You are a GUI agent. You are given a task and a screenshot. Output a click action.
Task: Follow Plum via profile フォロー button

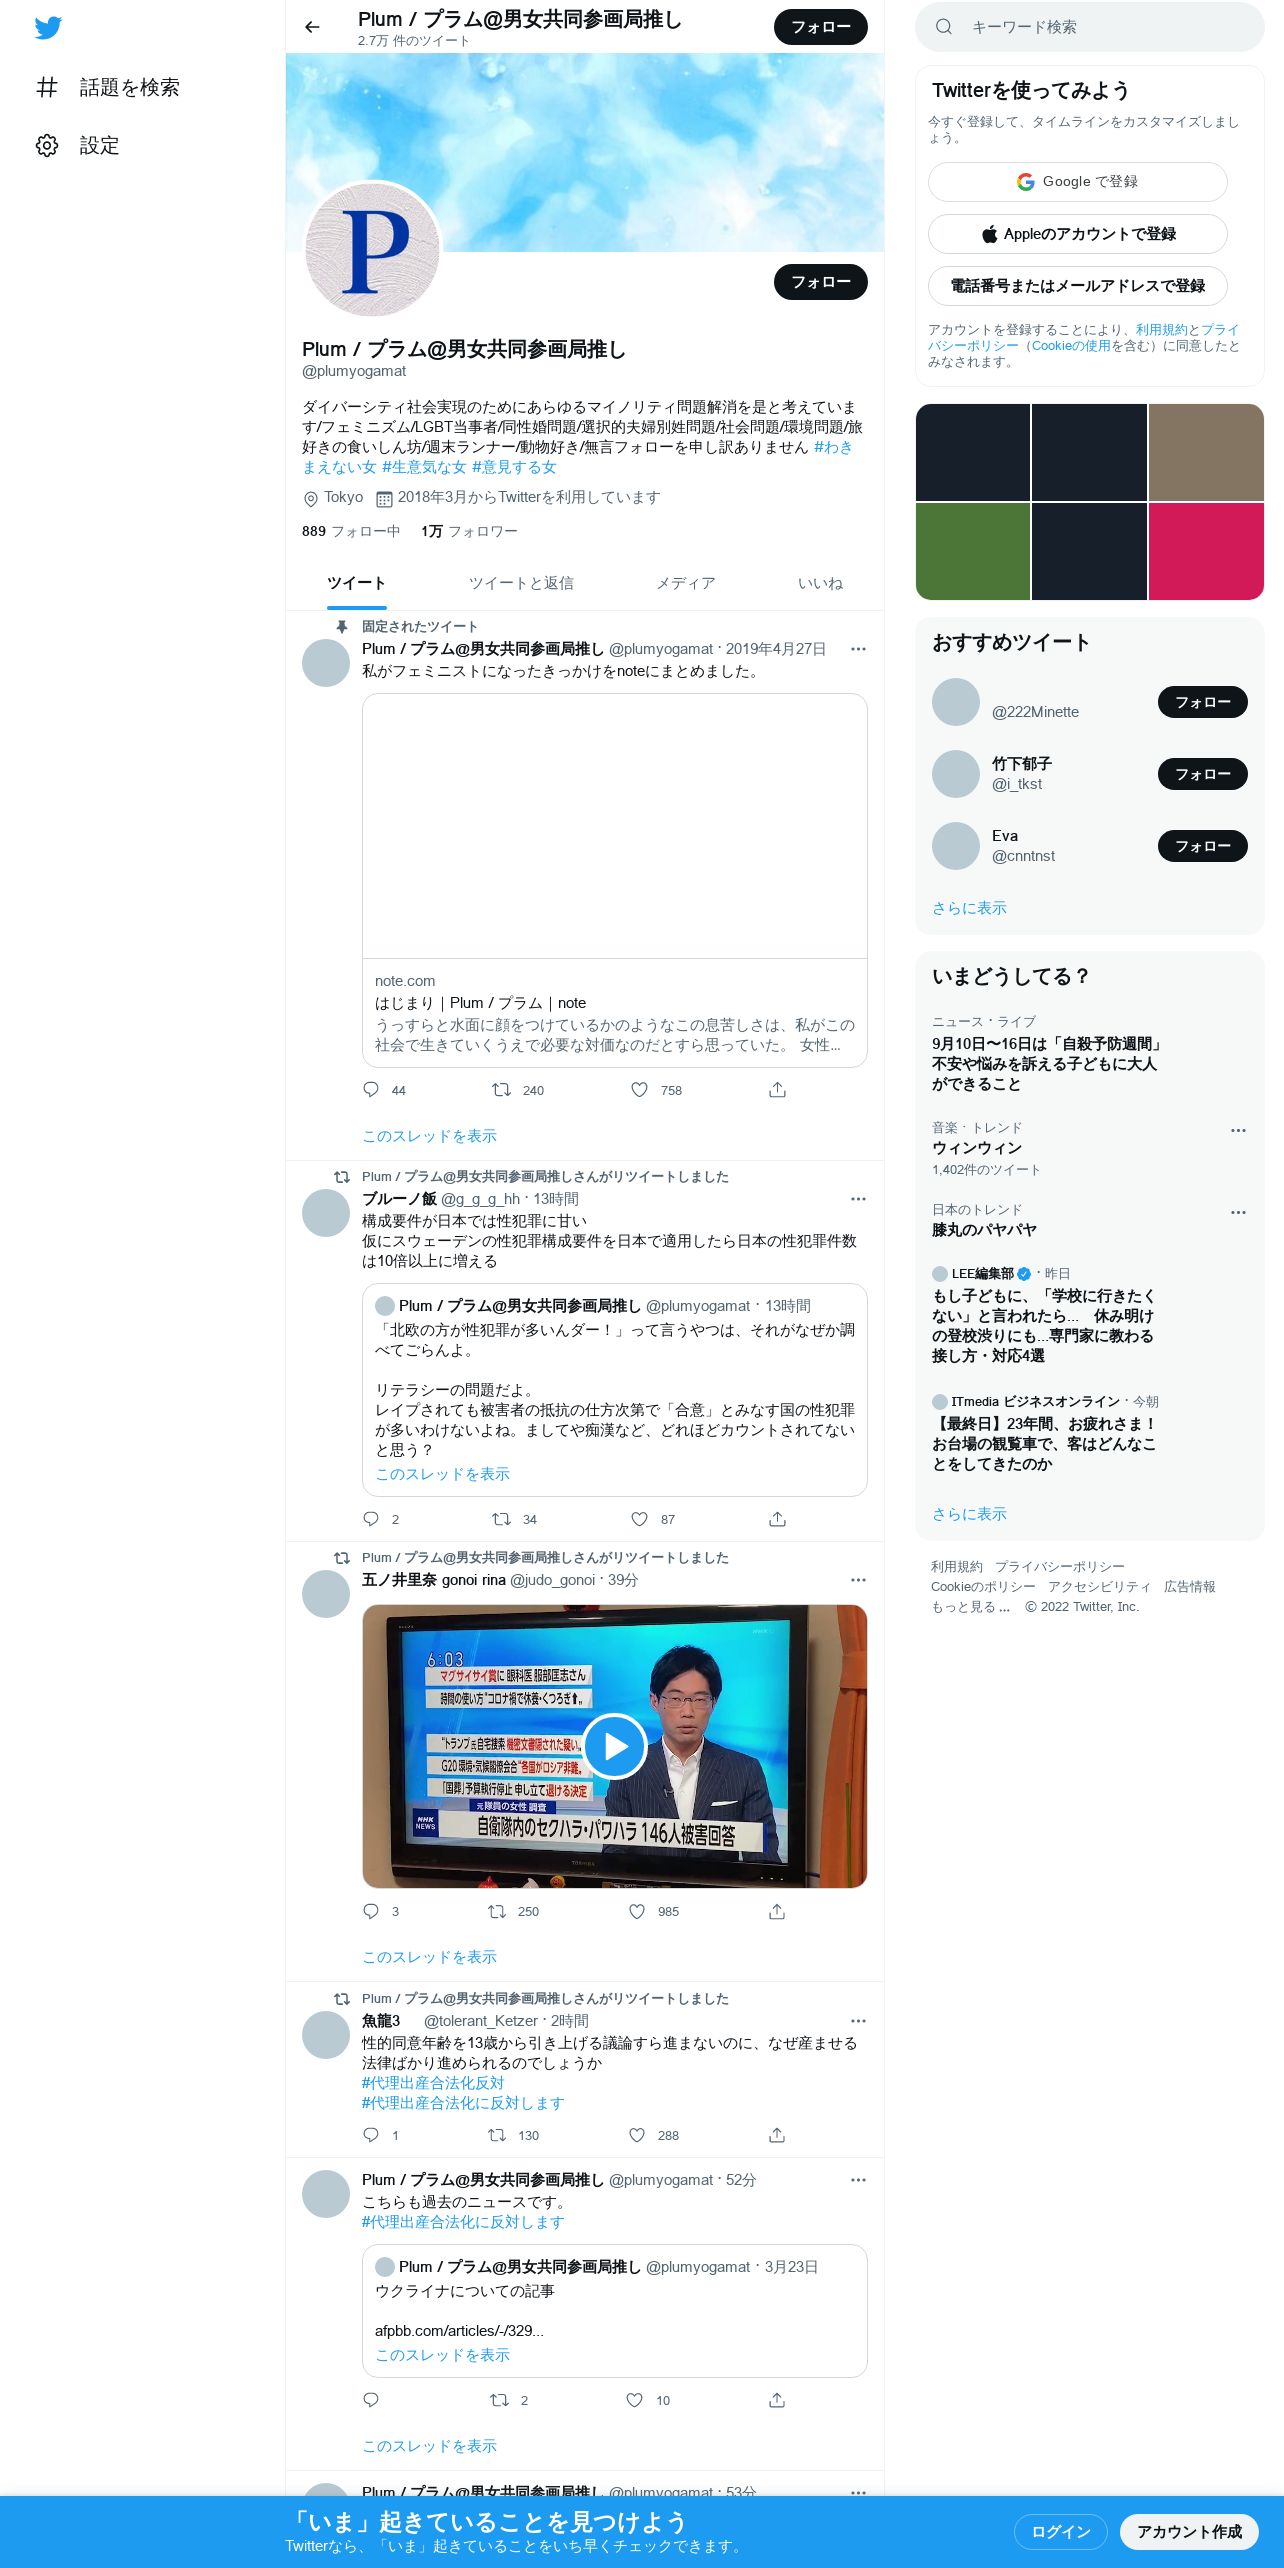[x=821, y=282]
